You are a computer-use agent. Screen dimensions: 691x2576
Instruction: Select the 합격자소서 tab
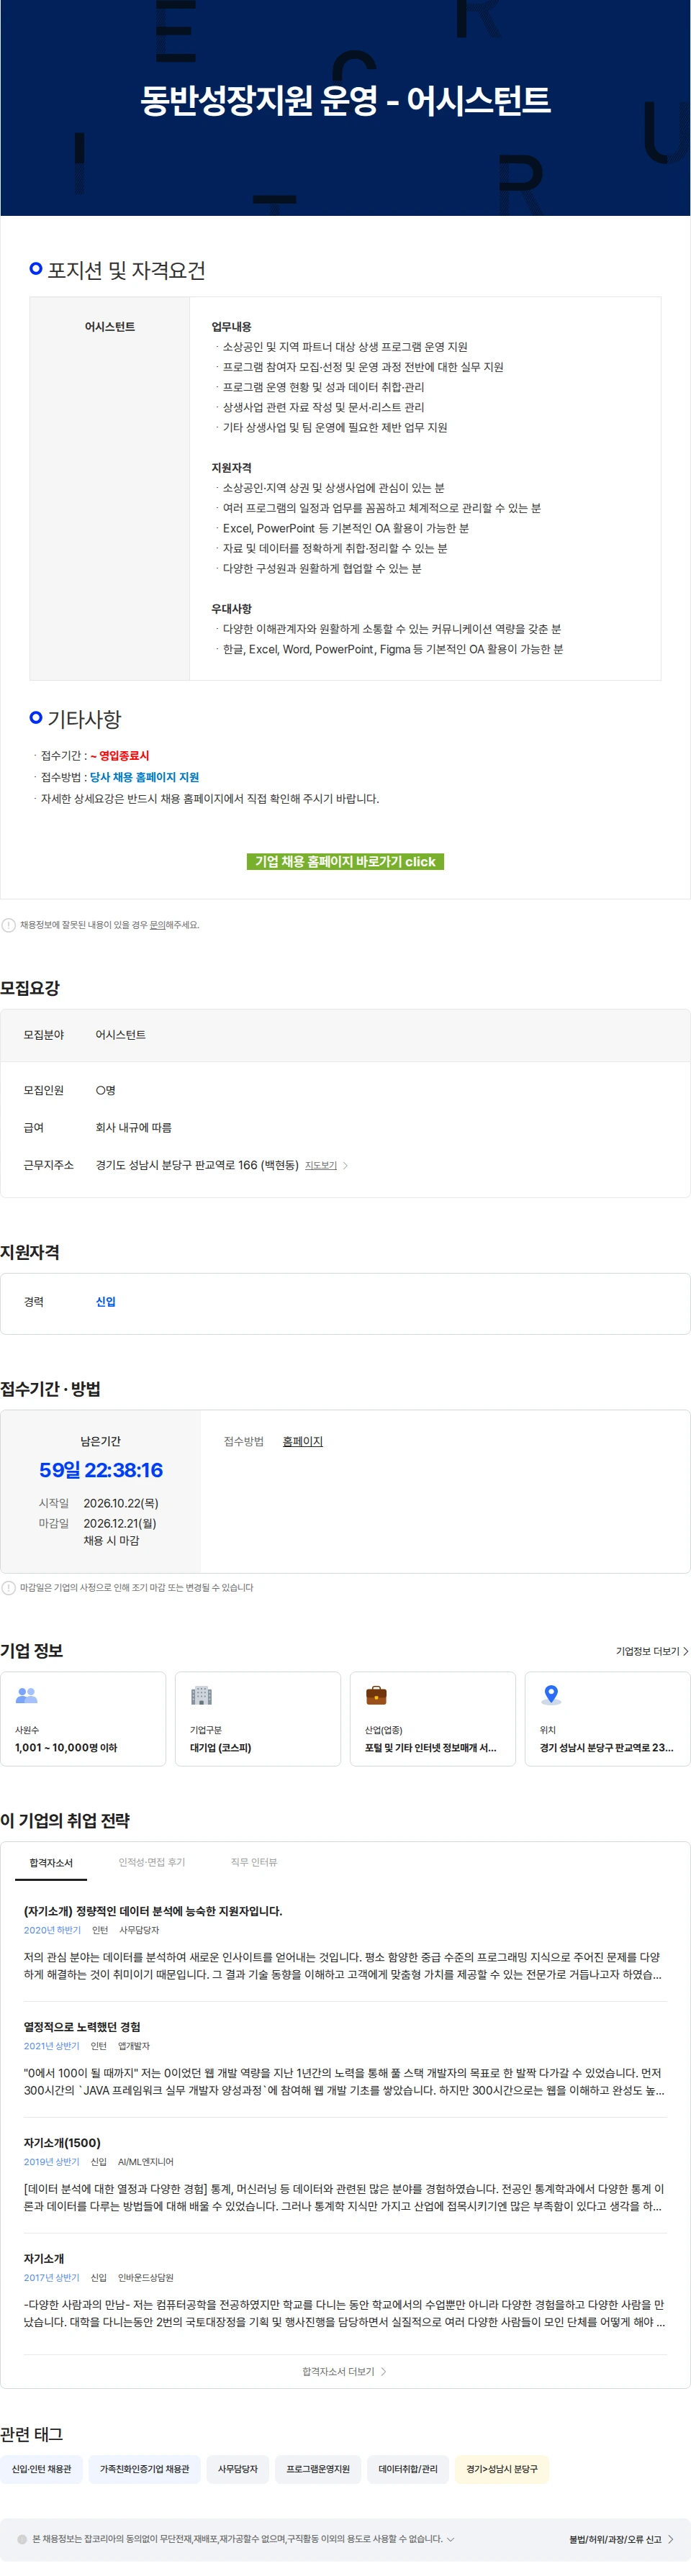coord(51,1863)
